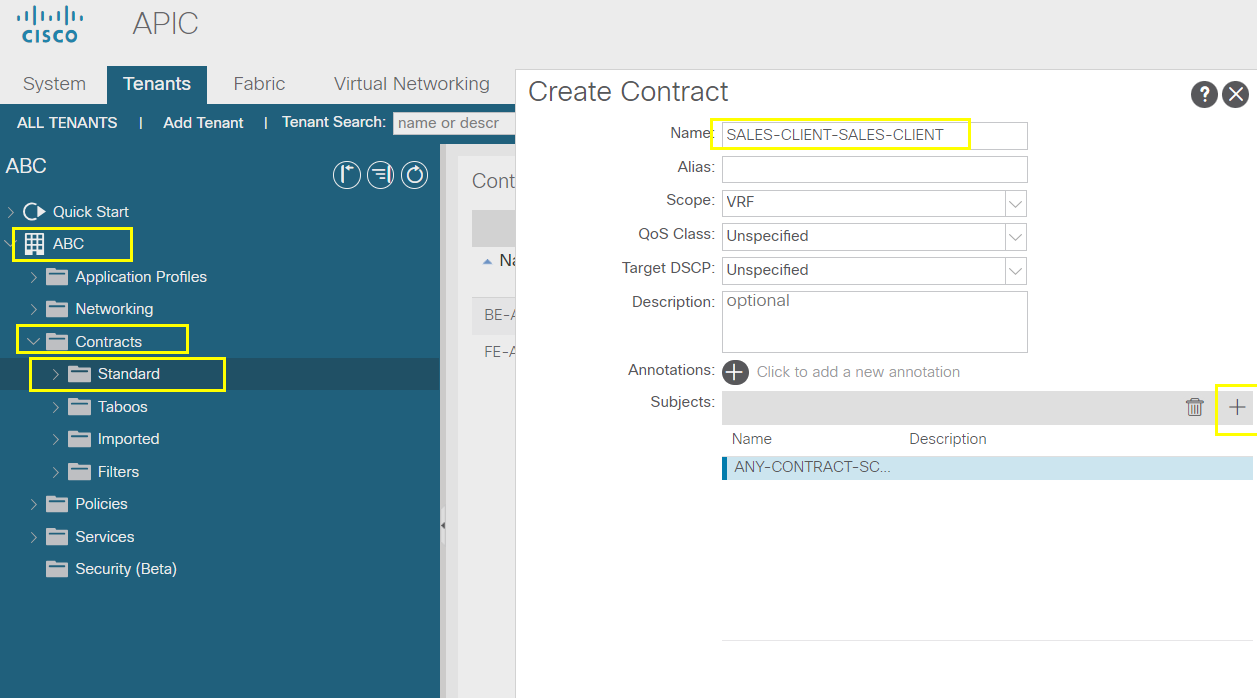Select Application Profiles tree item
Viewport: 1257px width, 698px height.
tap(141, 277)
